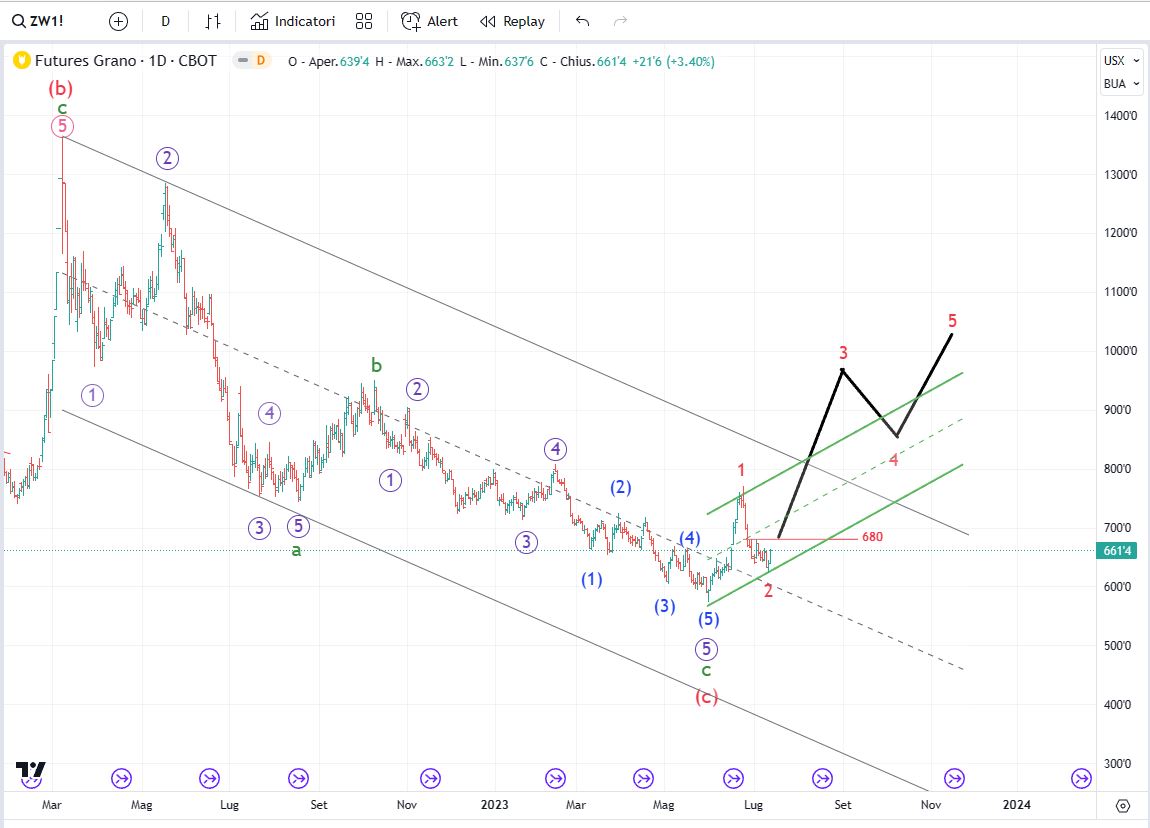Select the red (b) label at top
1150x828 pixels.
click(x=61, y=89)
